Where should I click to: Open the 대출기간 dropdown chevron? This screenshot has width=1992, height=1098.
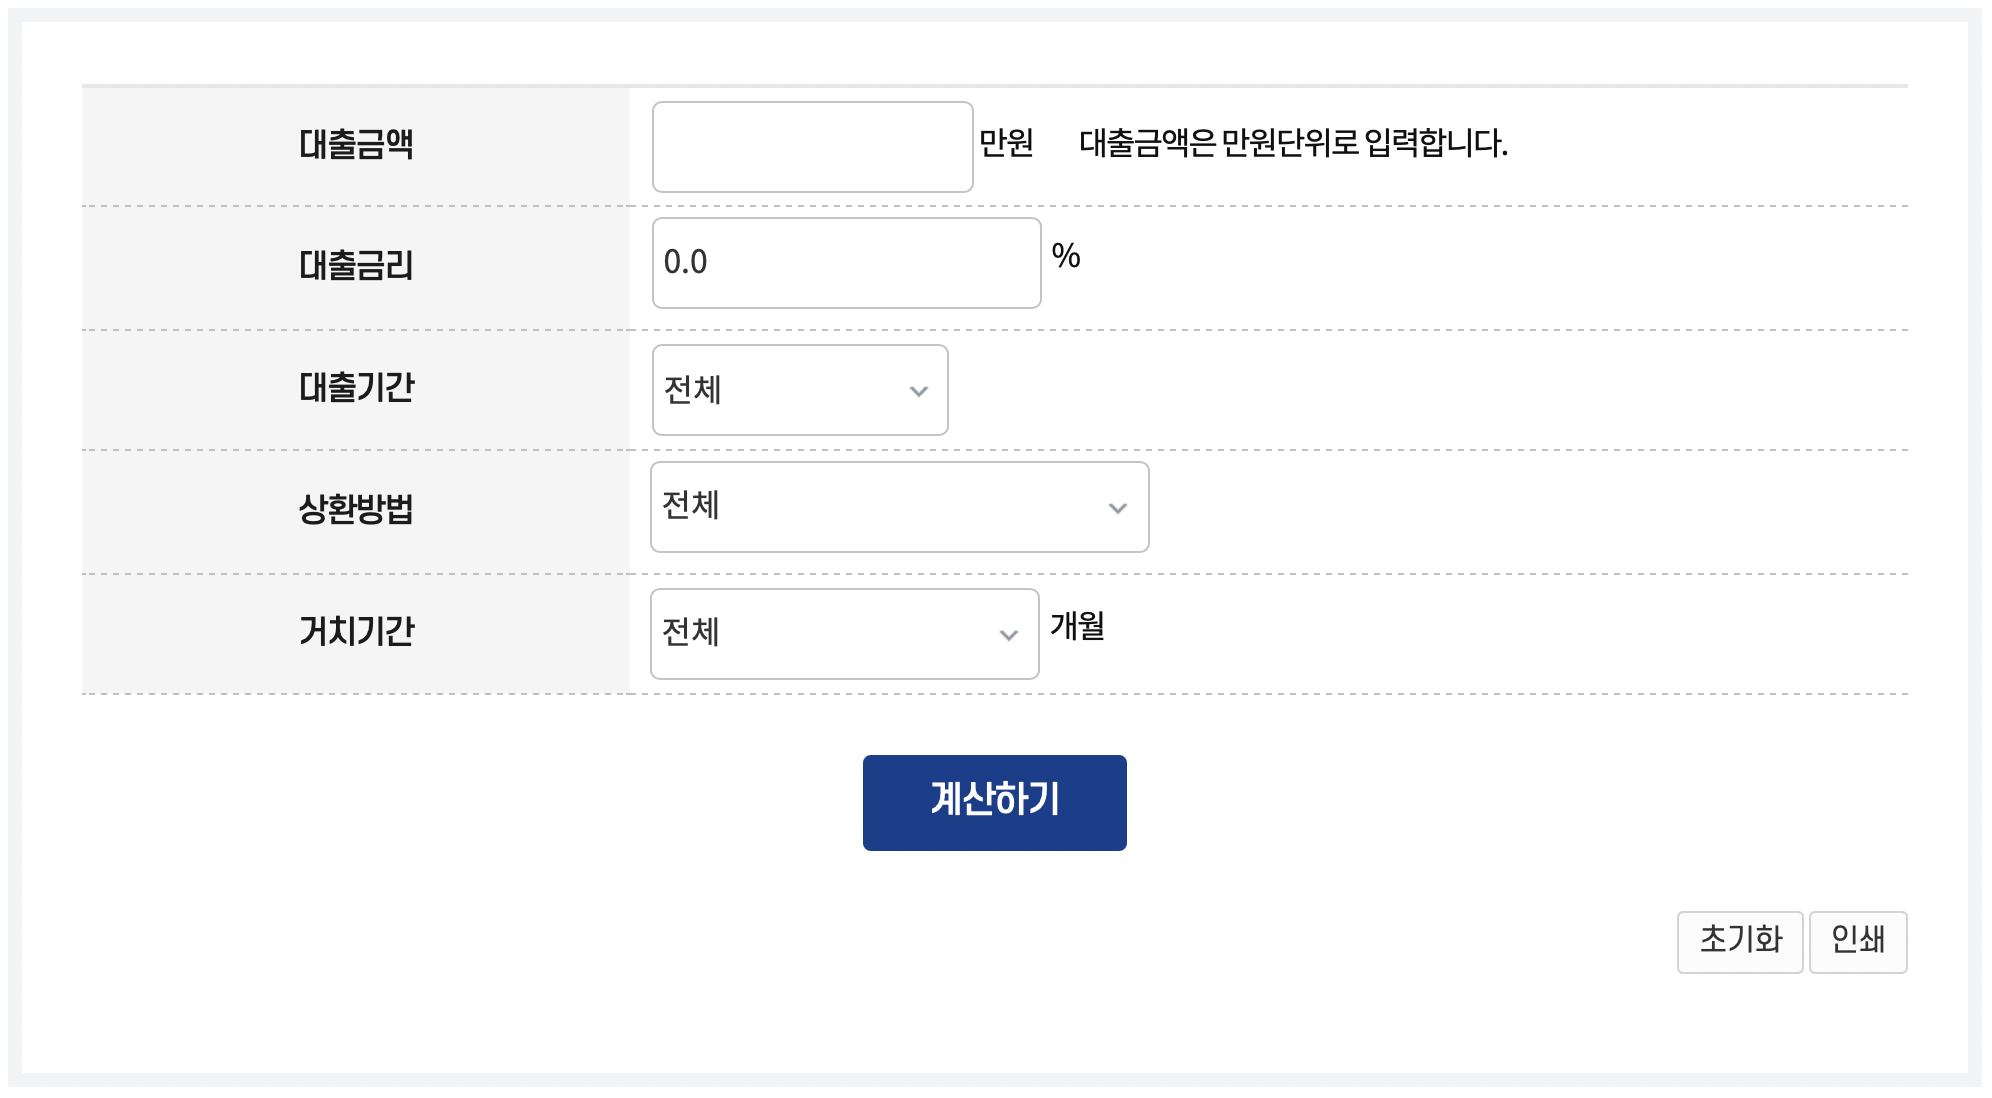coord(918,391)
